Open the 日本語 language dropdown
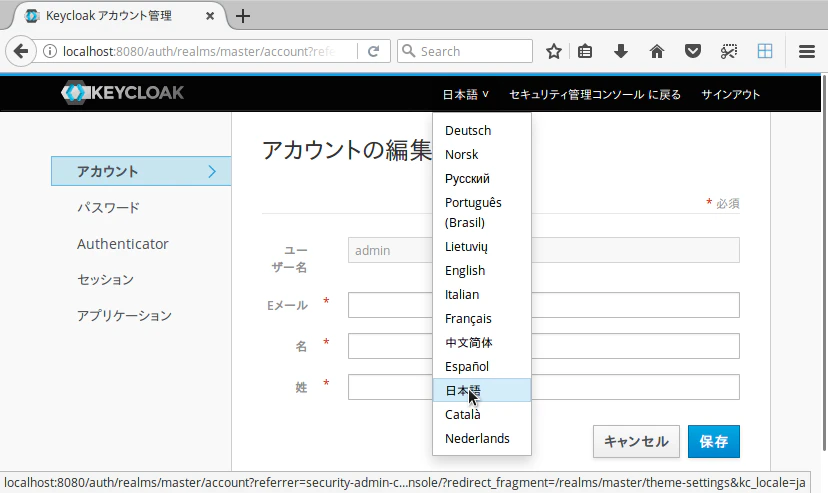The image size is (828, 493). pyautogui.click(x=465, y=94)
